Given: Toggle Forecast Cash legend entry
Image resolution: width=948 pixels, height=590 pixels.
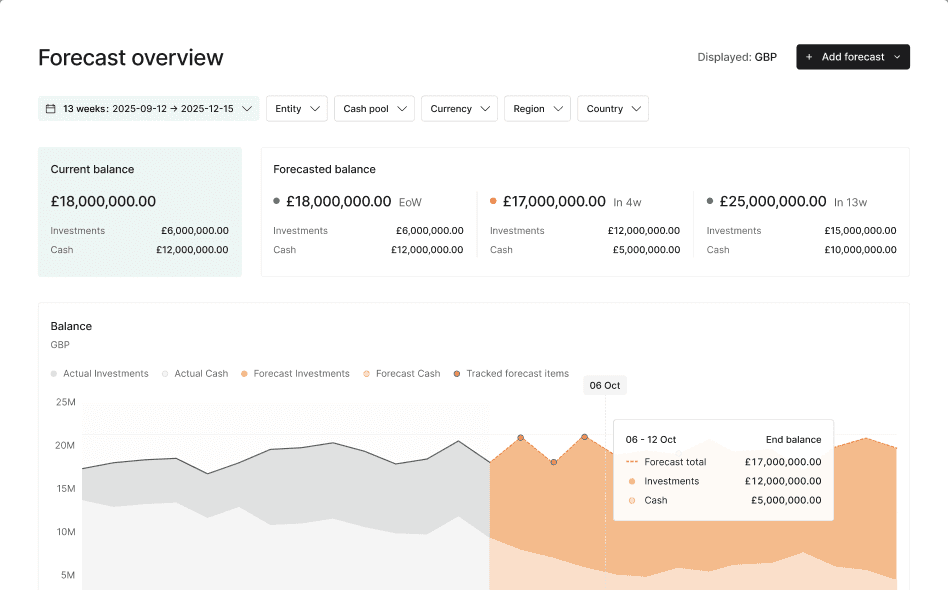Looking at the screenshot, I should tap(402, 374).
